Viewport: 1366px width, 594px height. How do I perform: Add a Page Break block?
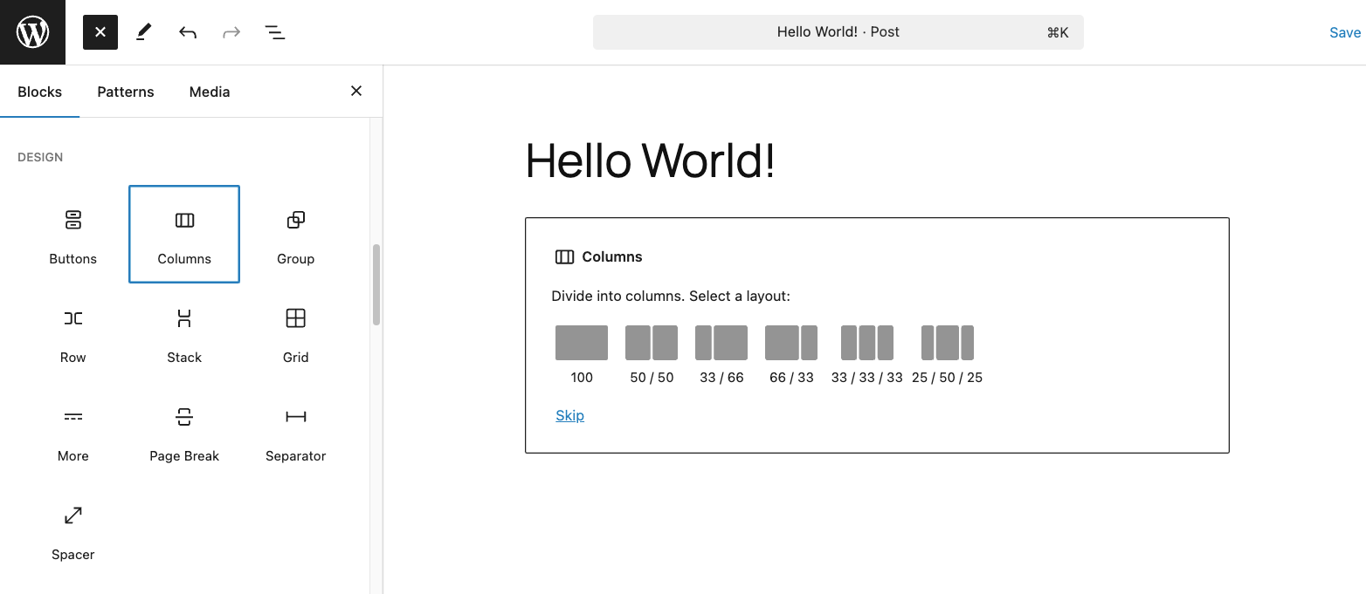183,431
